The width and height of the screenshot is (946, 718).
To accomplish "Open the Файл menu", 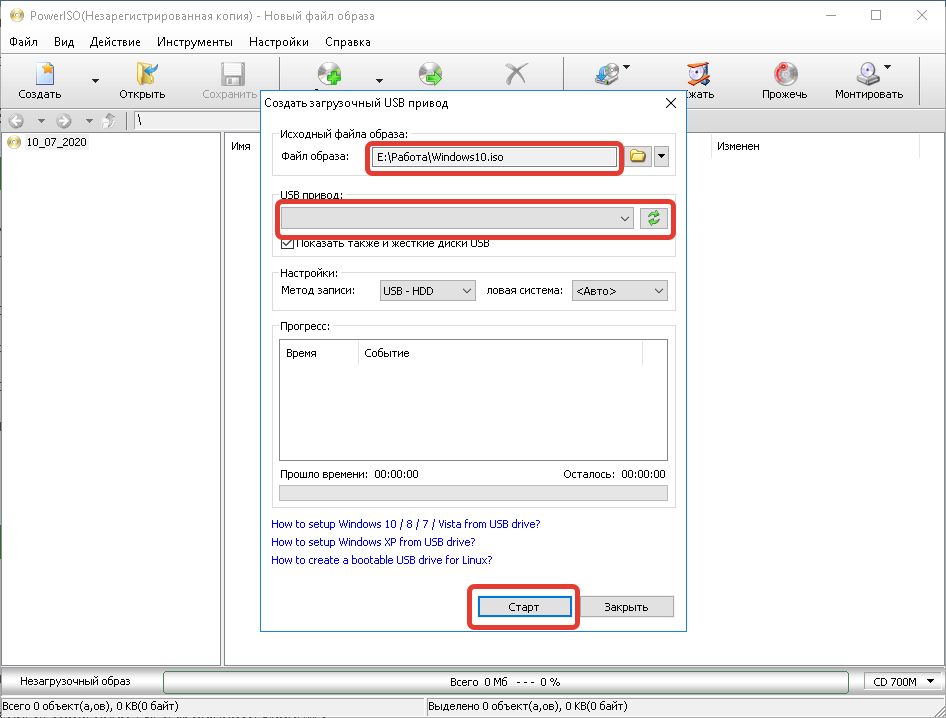I will 24,42.
